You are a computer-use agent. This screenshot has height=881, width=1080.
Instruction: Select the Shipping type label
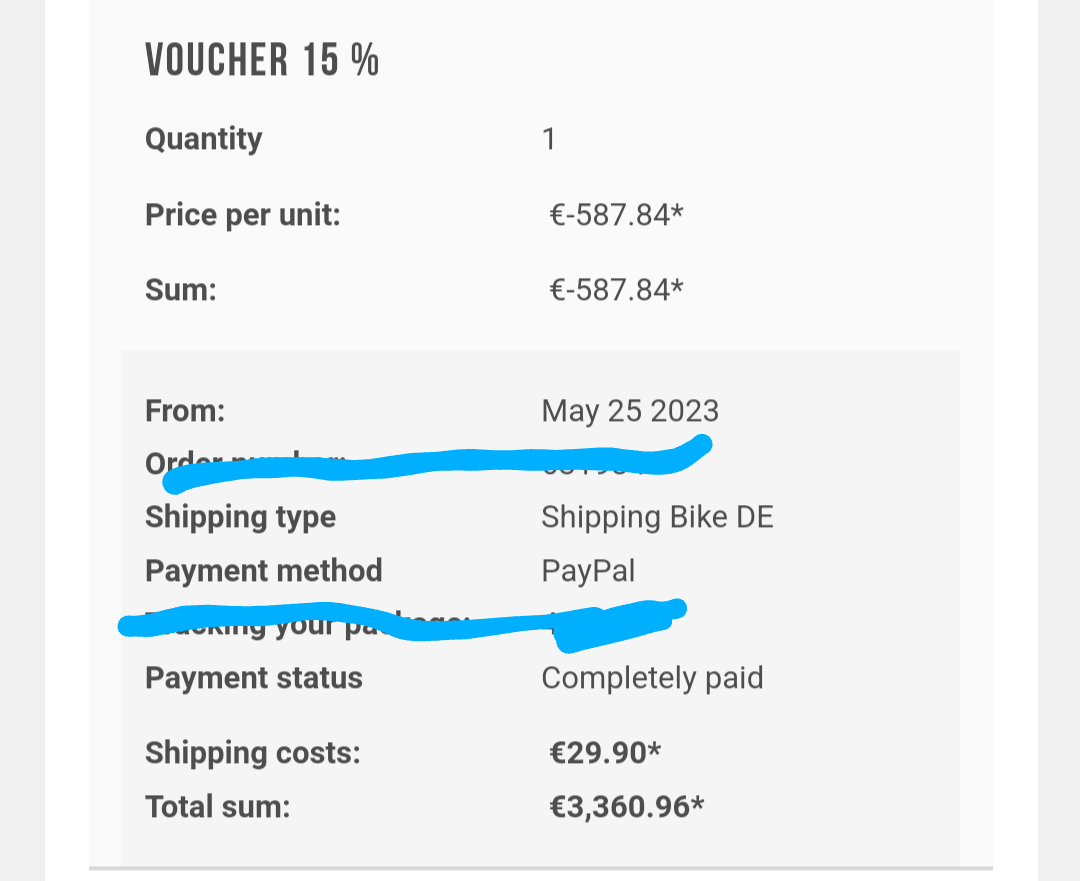pyautogui.click(x=240, y=517)
